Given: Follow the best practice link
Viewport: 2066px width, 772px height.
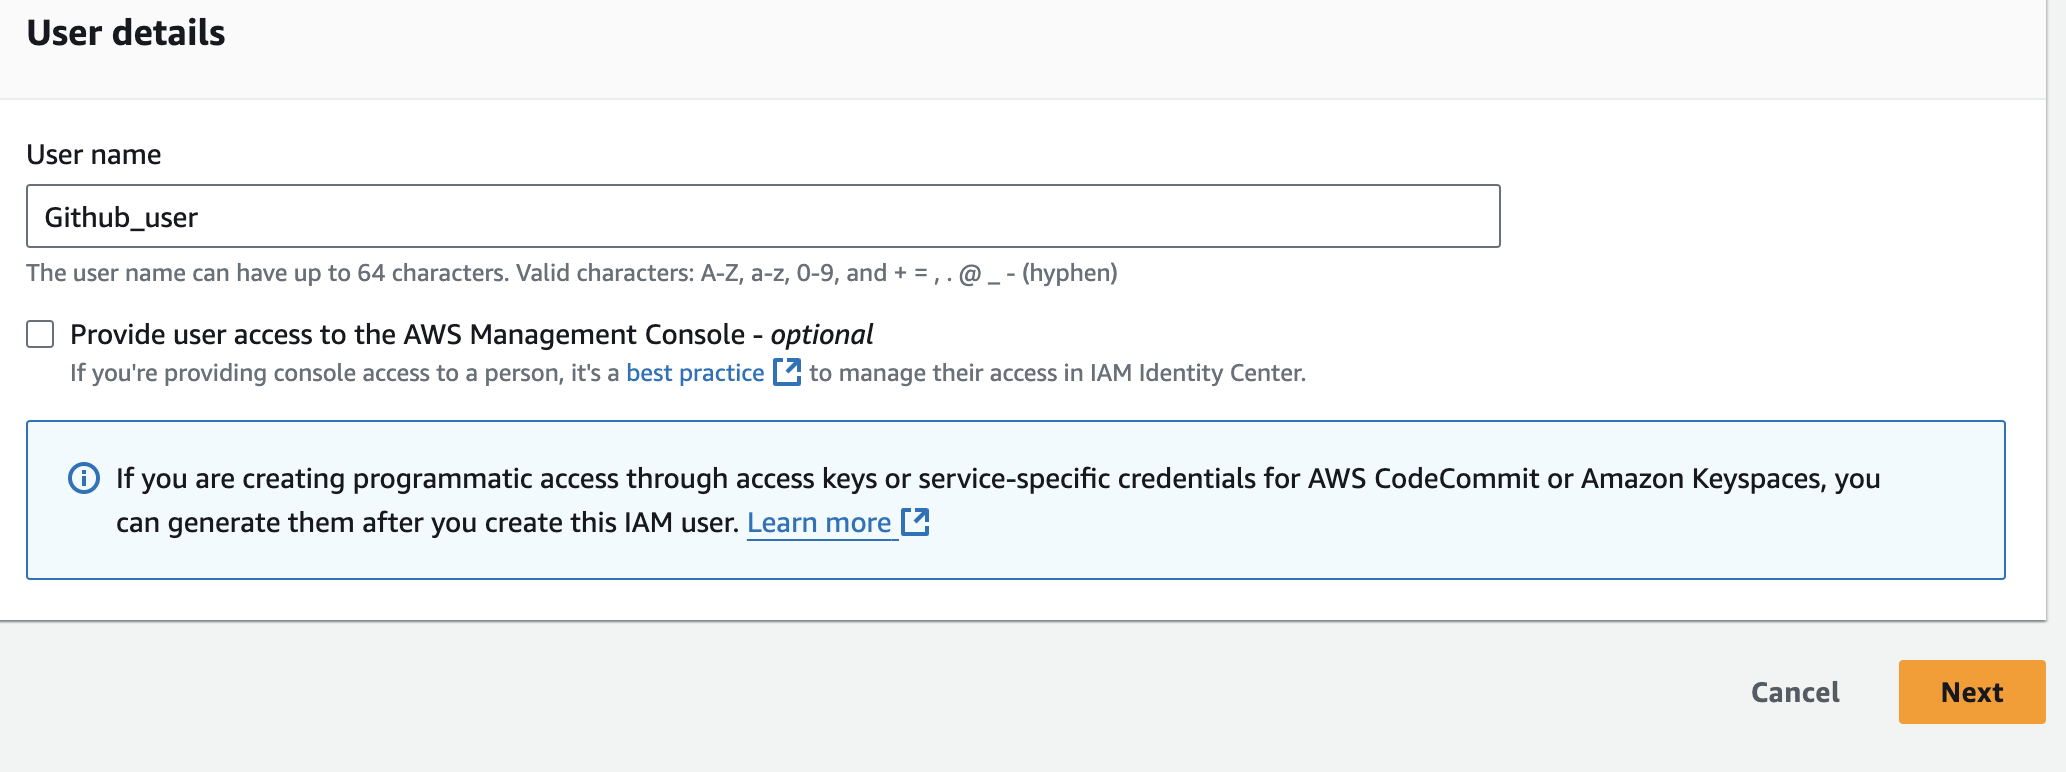Looking at the screenshot, I should (695, 373).
